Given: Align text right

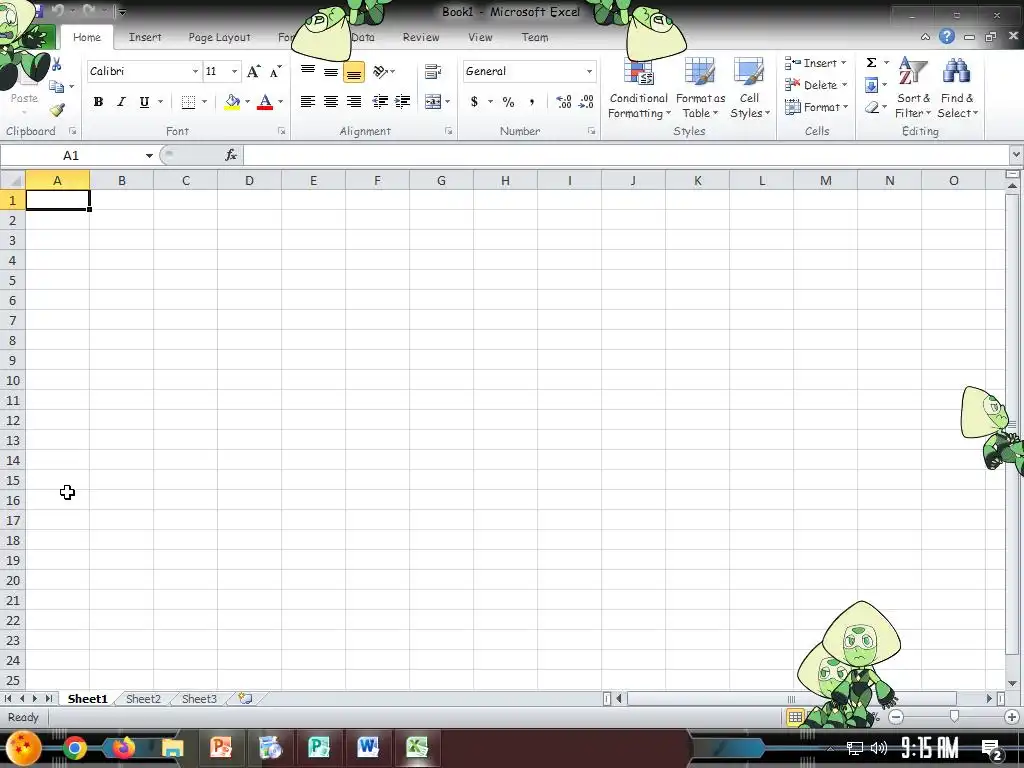Looking at the screenshot, I should point(354,101).
